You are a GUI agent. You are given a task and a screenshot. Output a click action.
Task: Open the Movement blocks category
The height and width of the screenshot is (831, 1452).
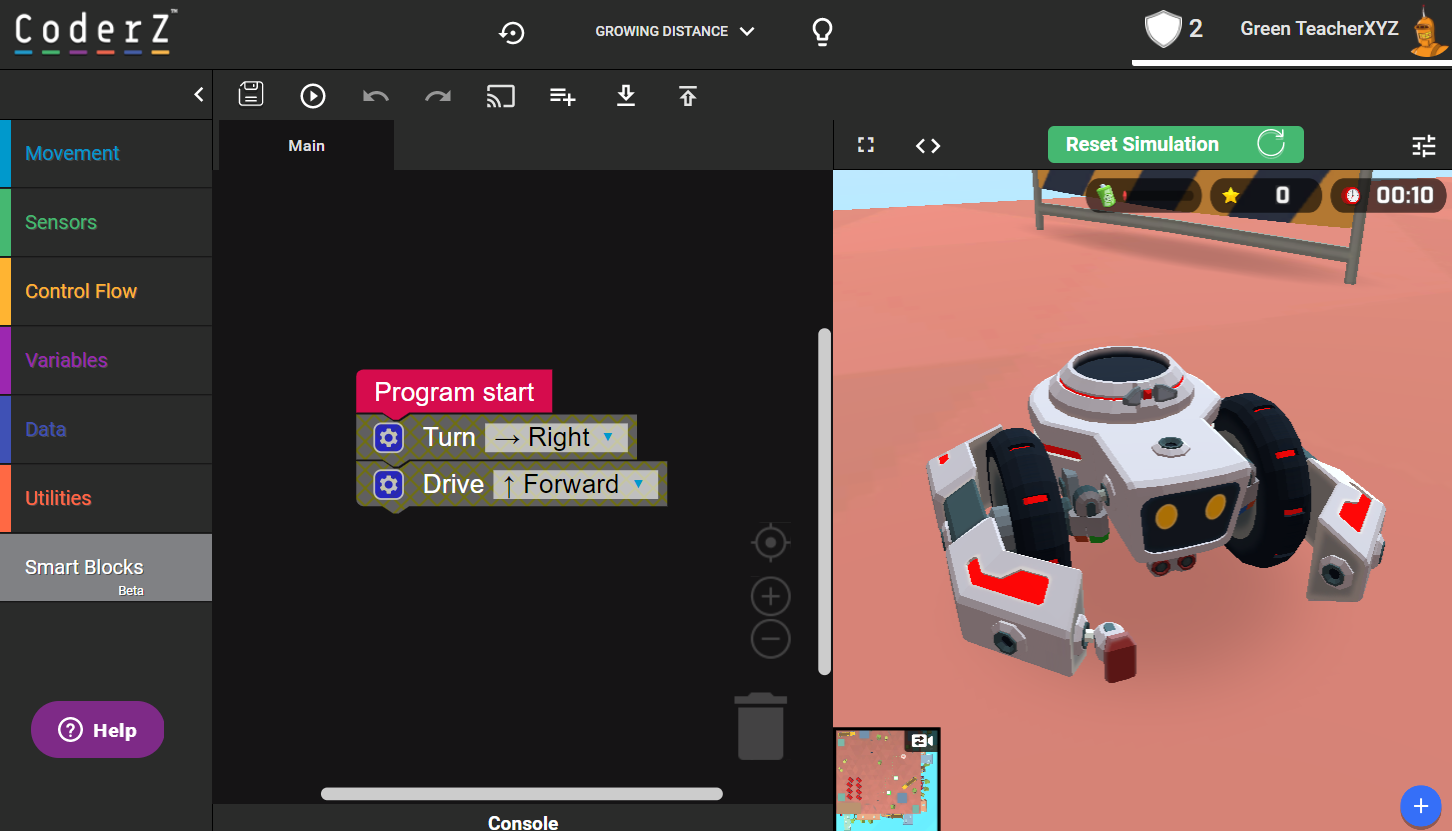72,153
